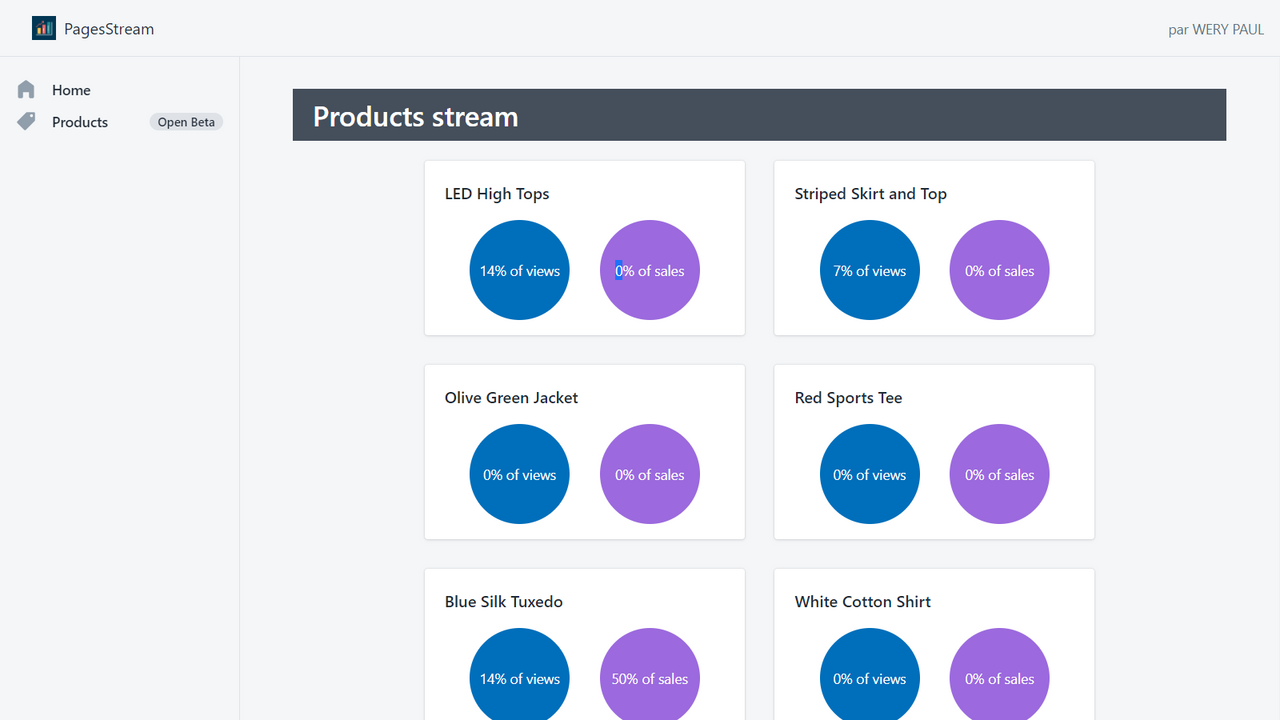Click White Cotton Shirt 0% of views circle
1280x720 pixels.
(x=870, y=674)
